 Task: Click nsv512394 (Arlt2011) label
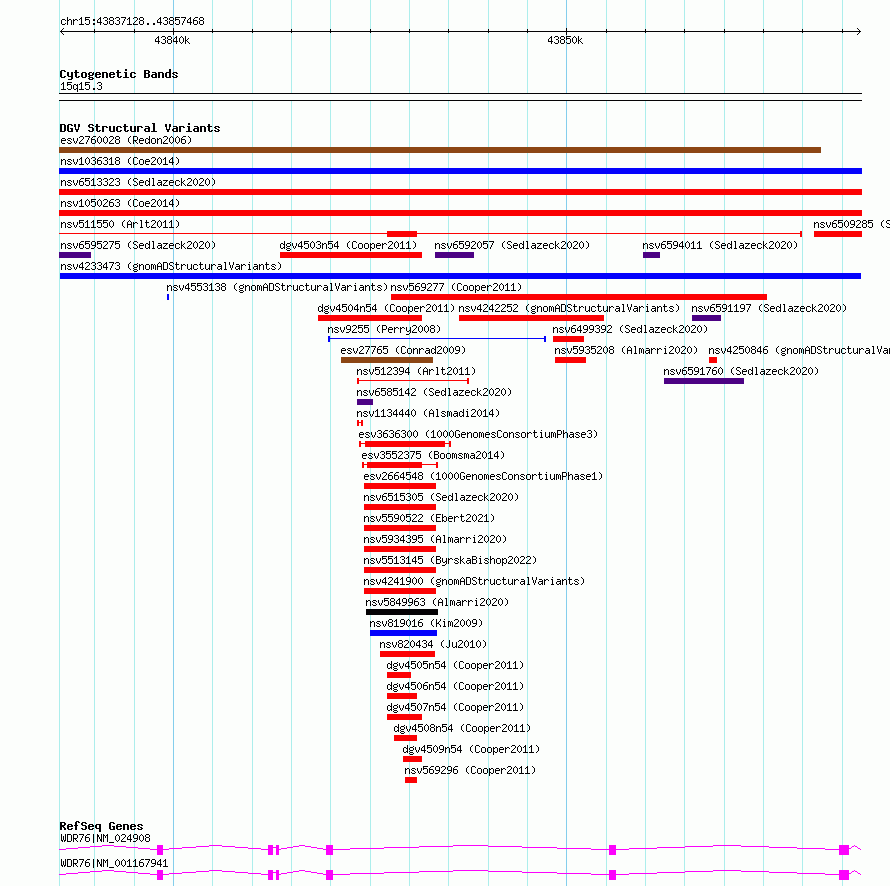click(416, 371)
